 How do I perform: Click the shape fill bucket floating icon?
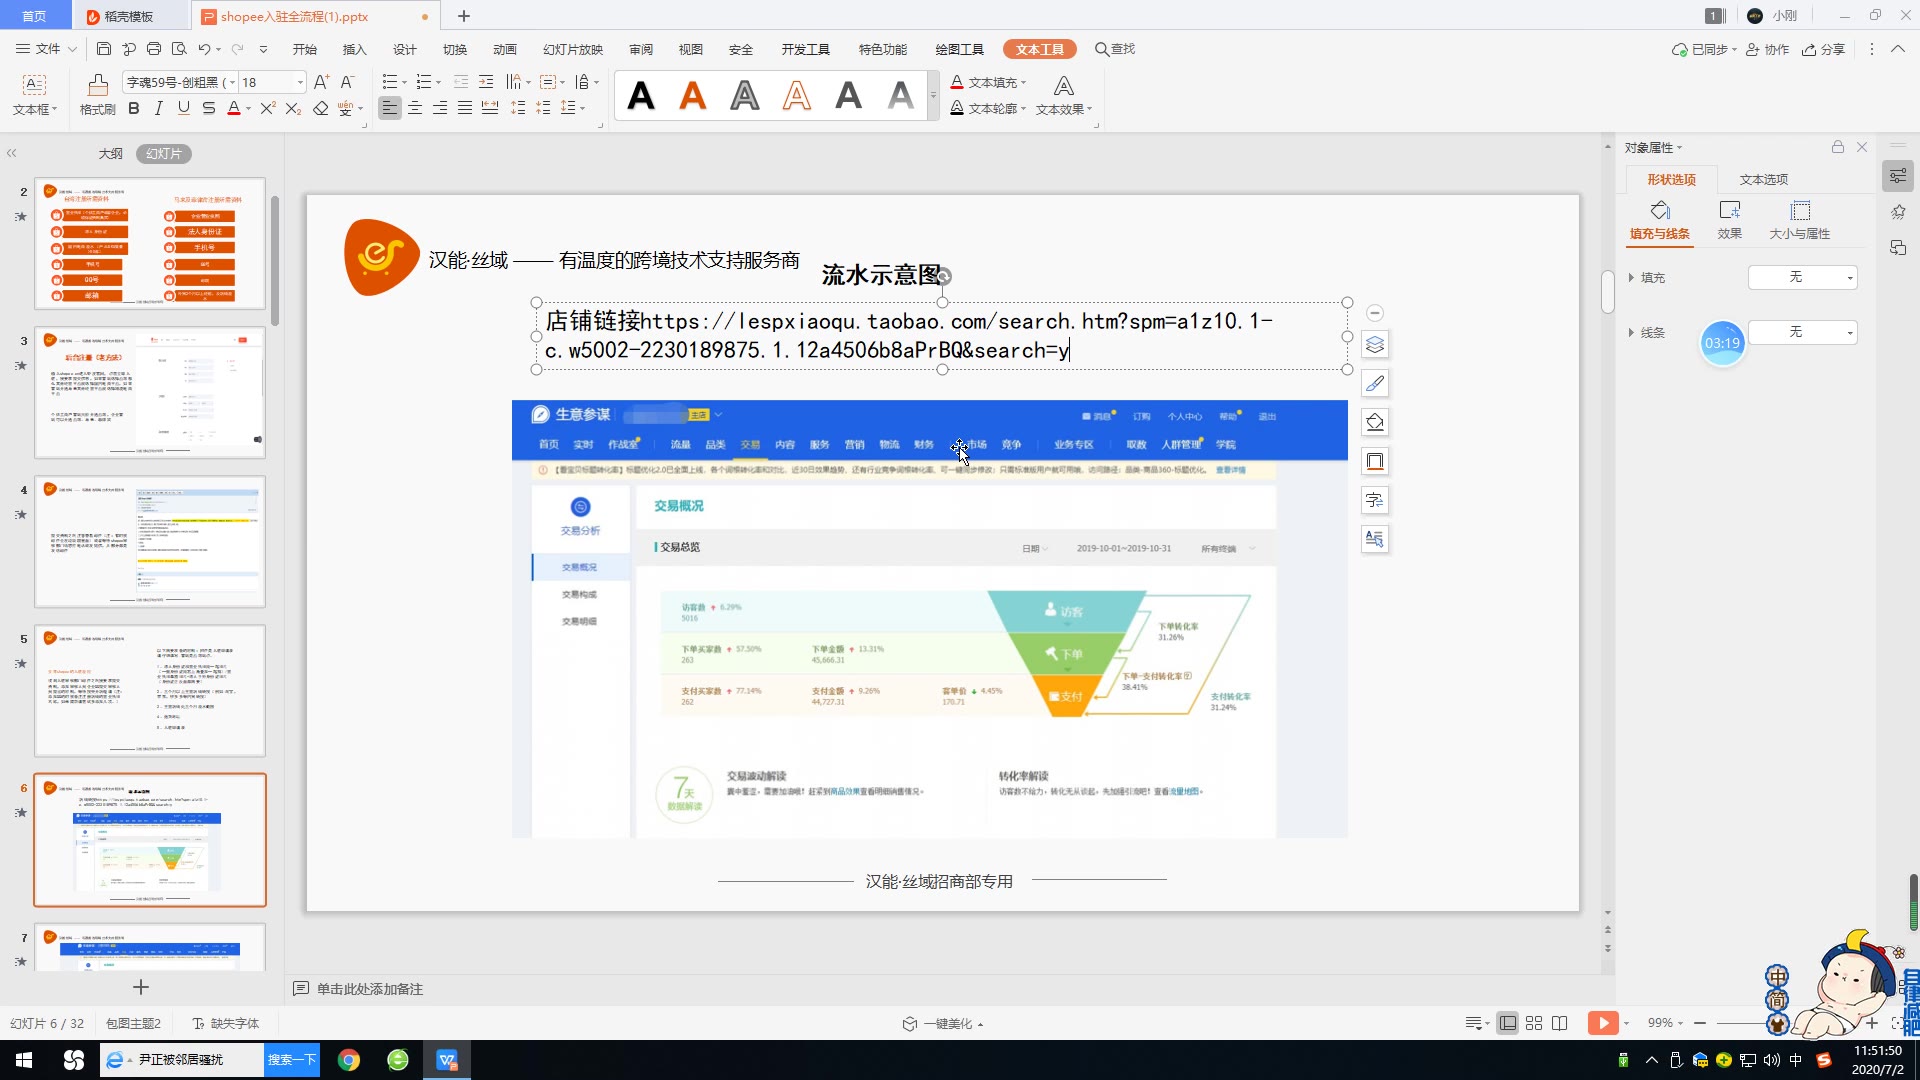tap(1375, 422)
